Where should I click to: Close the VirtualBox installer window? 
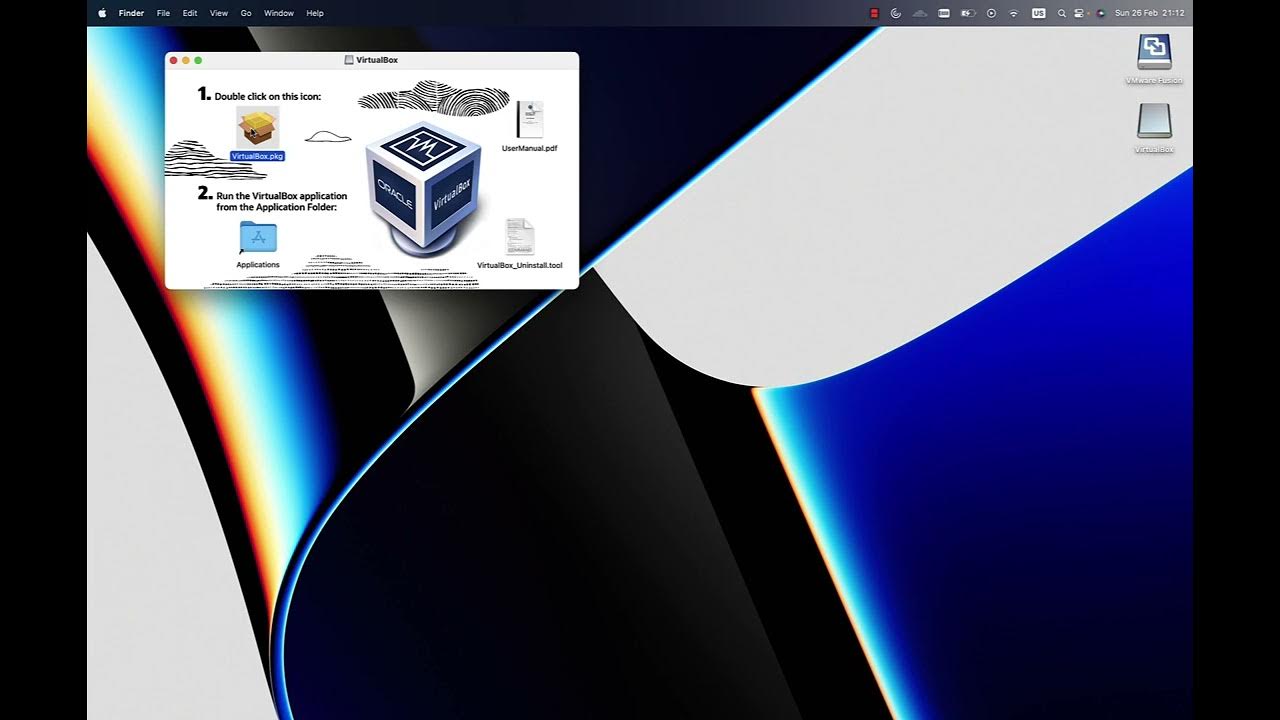(174, 61)
